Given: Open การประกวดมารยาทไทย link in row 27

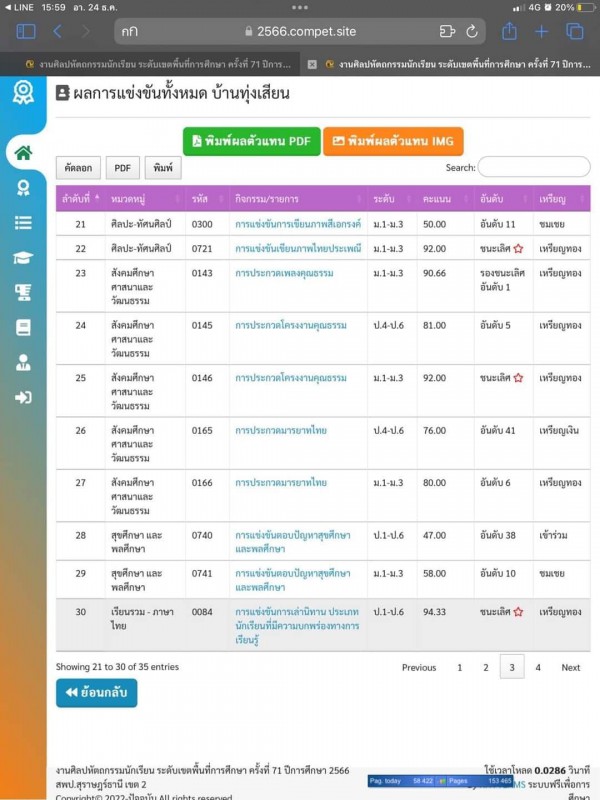Looking at the screenshot, I should [x=281, y=483].
